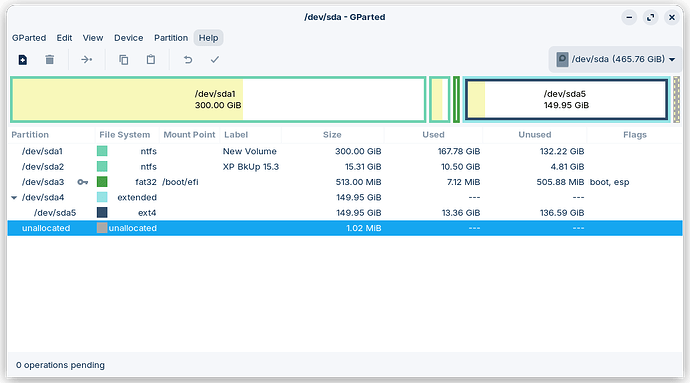Click the Paste partition clipboard icon

pyautogui.click(x=151, y=59)
